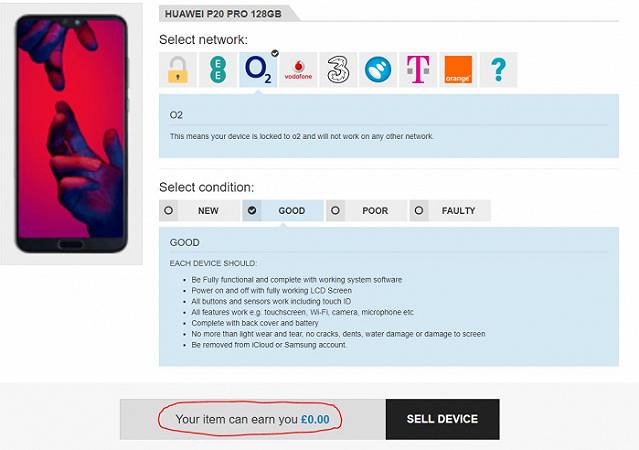Screen dimensions: 639x450
Task: Open the Huawei P20 Pro phone image
Action: tap(71, 134)
